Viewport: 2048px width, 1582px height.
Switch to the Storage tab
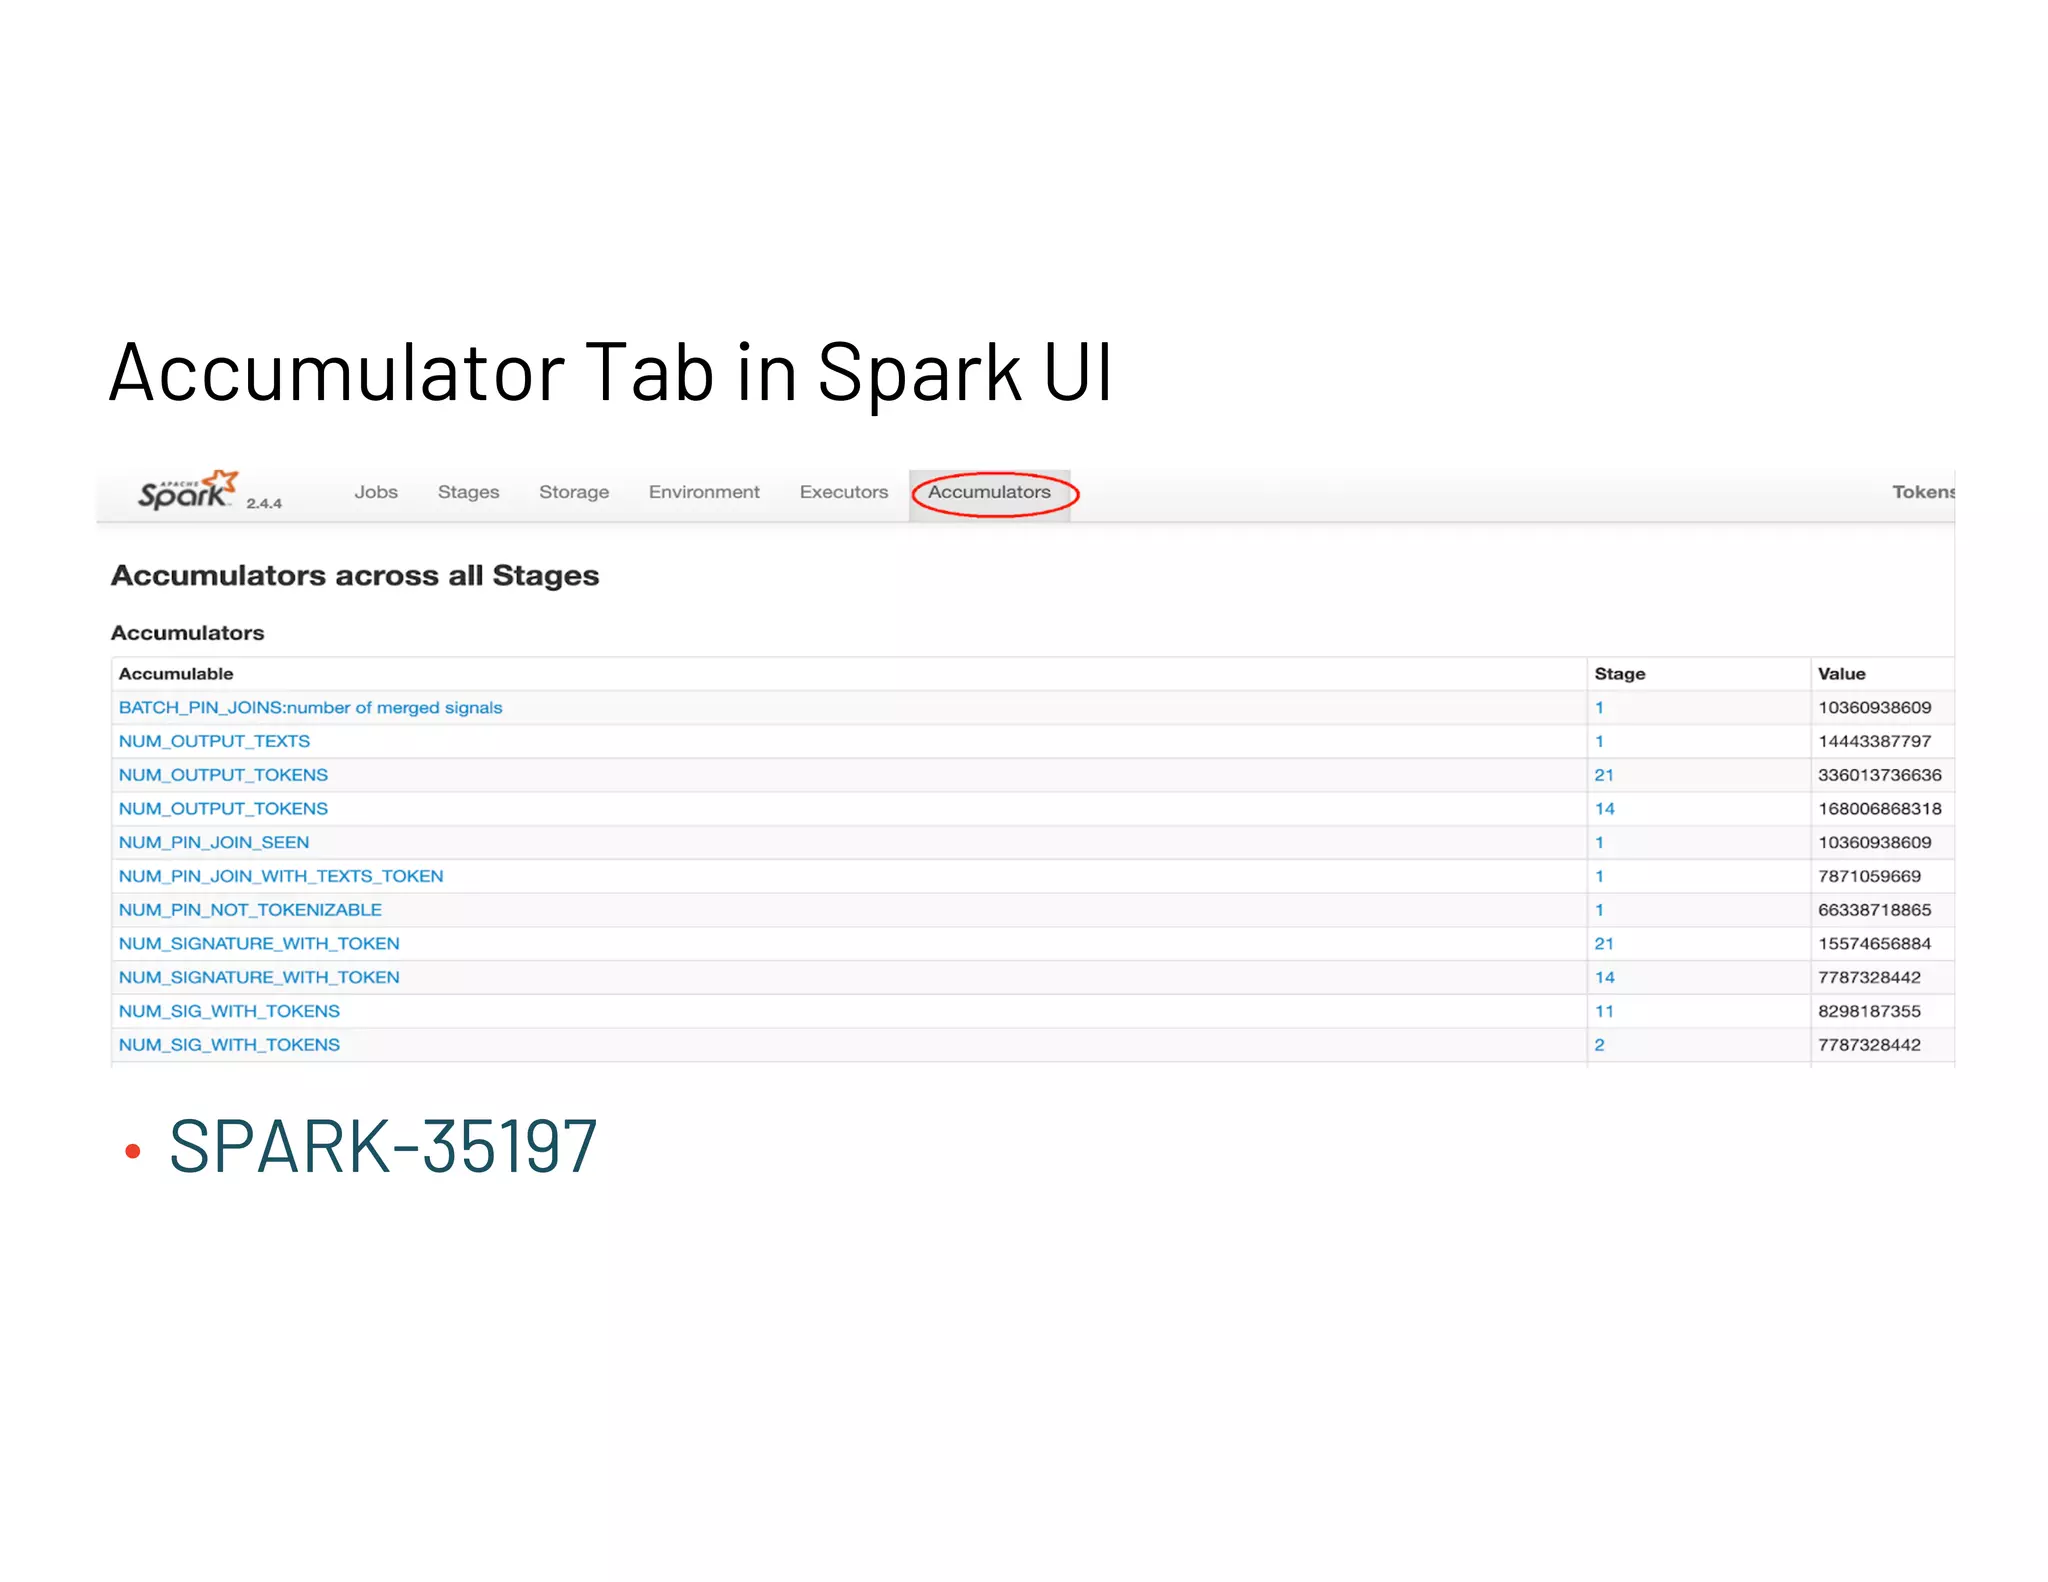click(574, 492)
